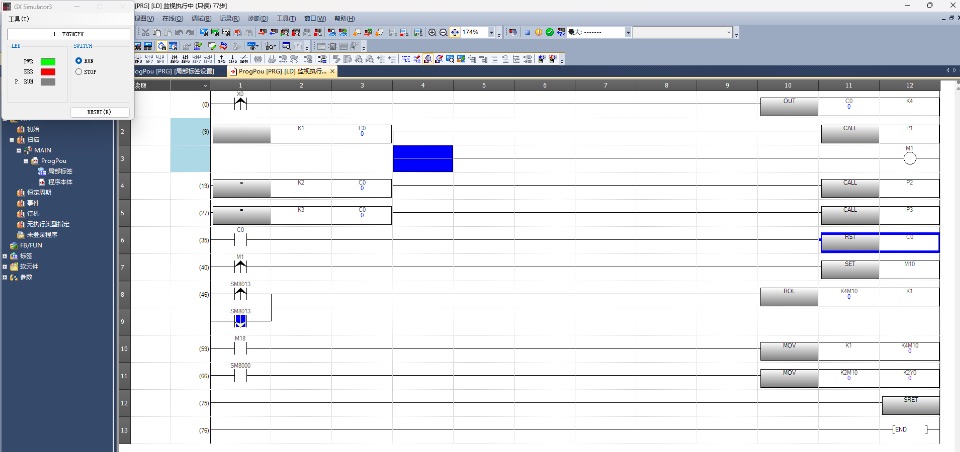Open the 工具(T) menu in main window

286,19
